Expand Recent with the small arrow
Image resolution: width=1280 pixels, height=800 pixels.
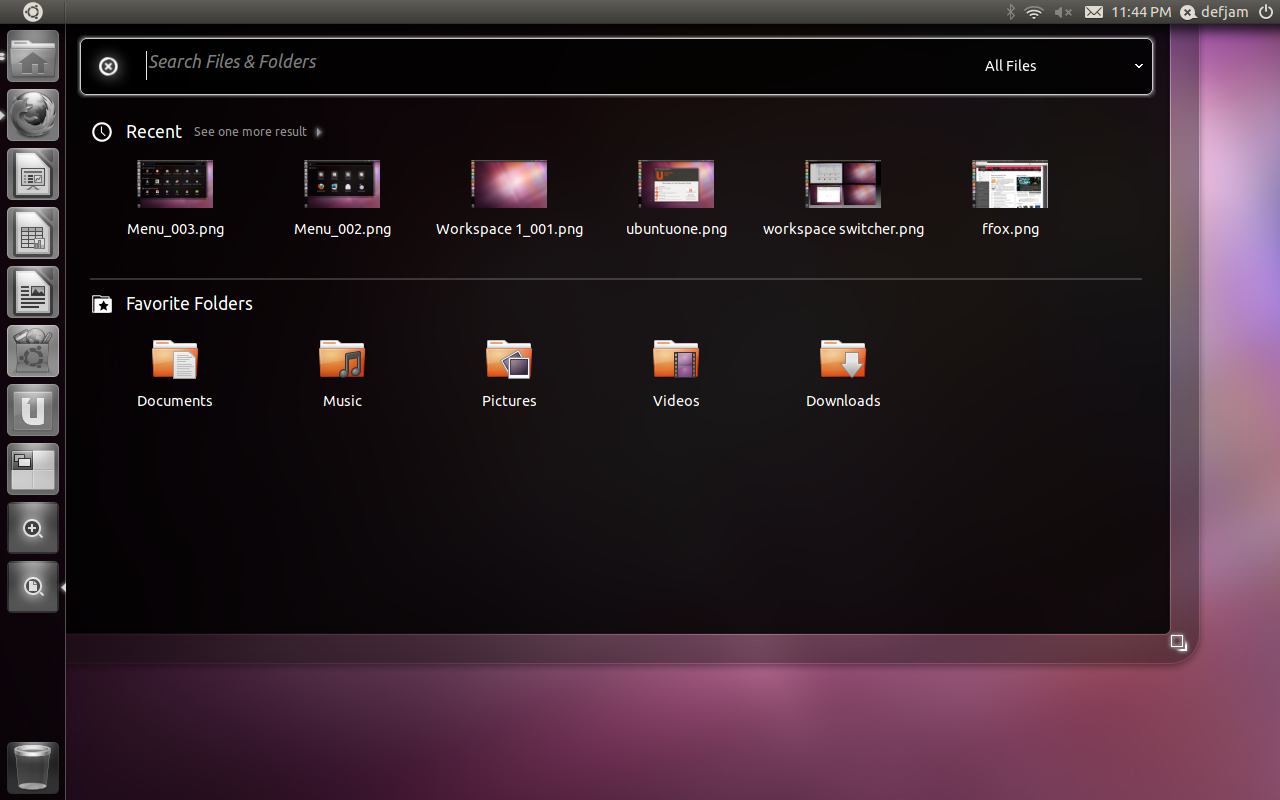tap(318, 132)
